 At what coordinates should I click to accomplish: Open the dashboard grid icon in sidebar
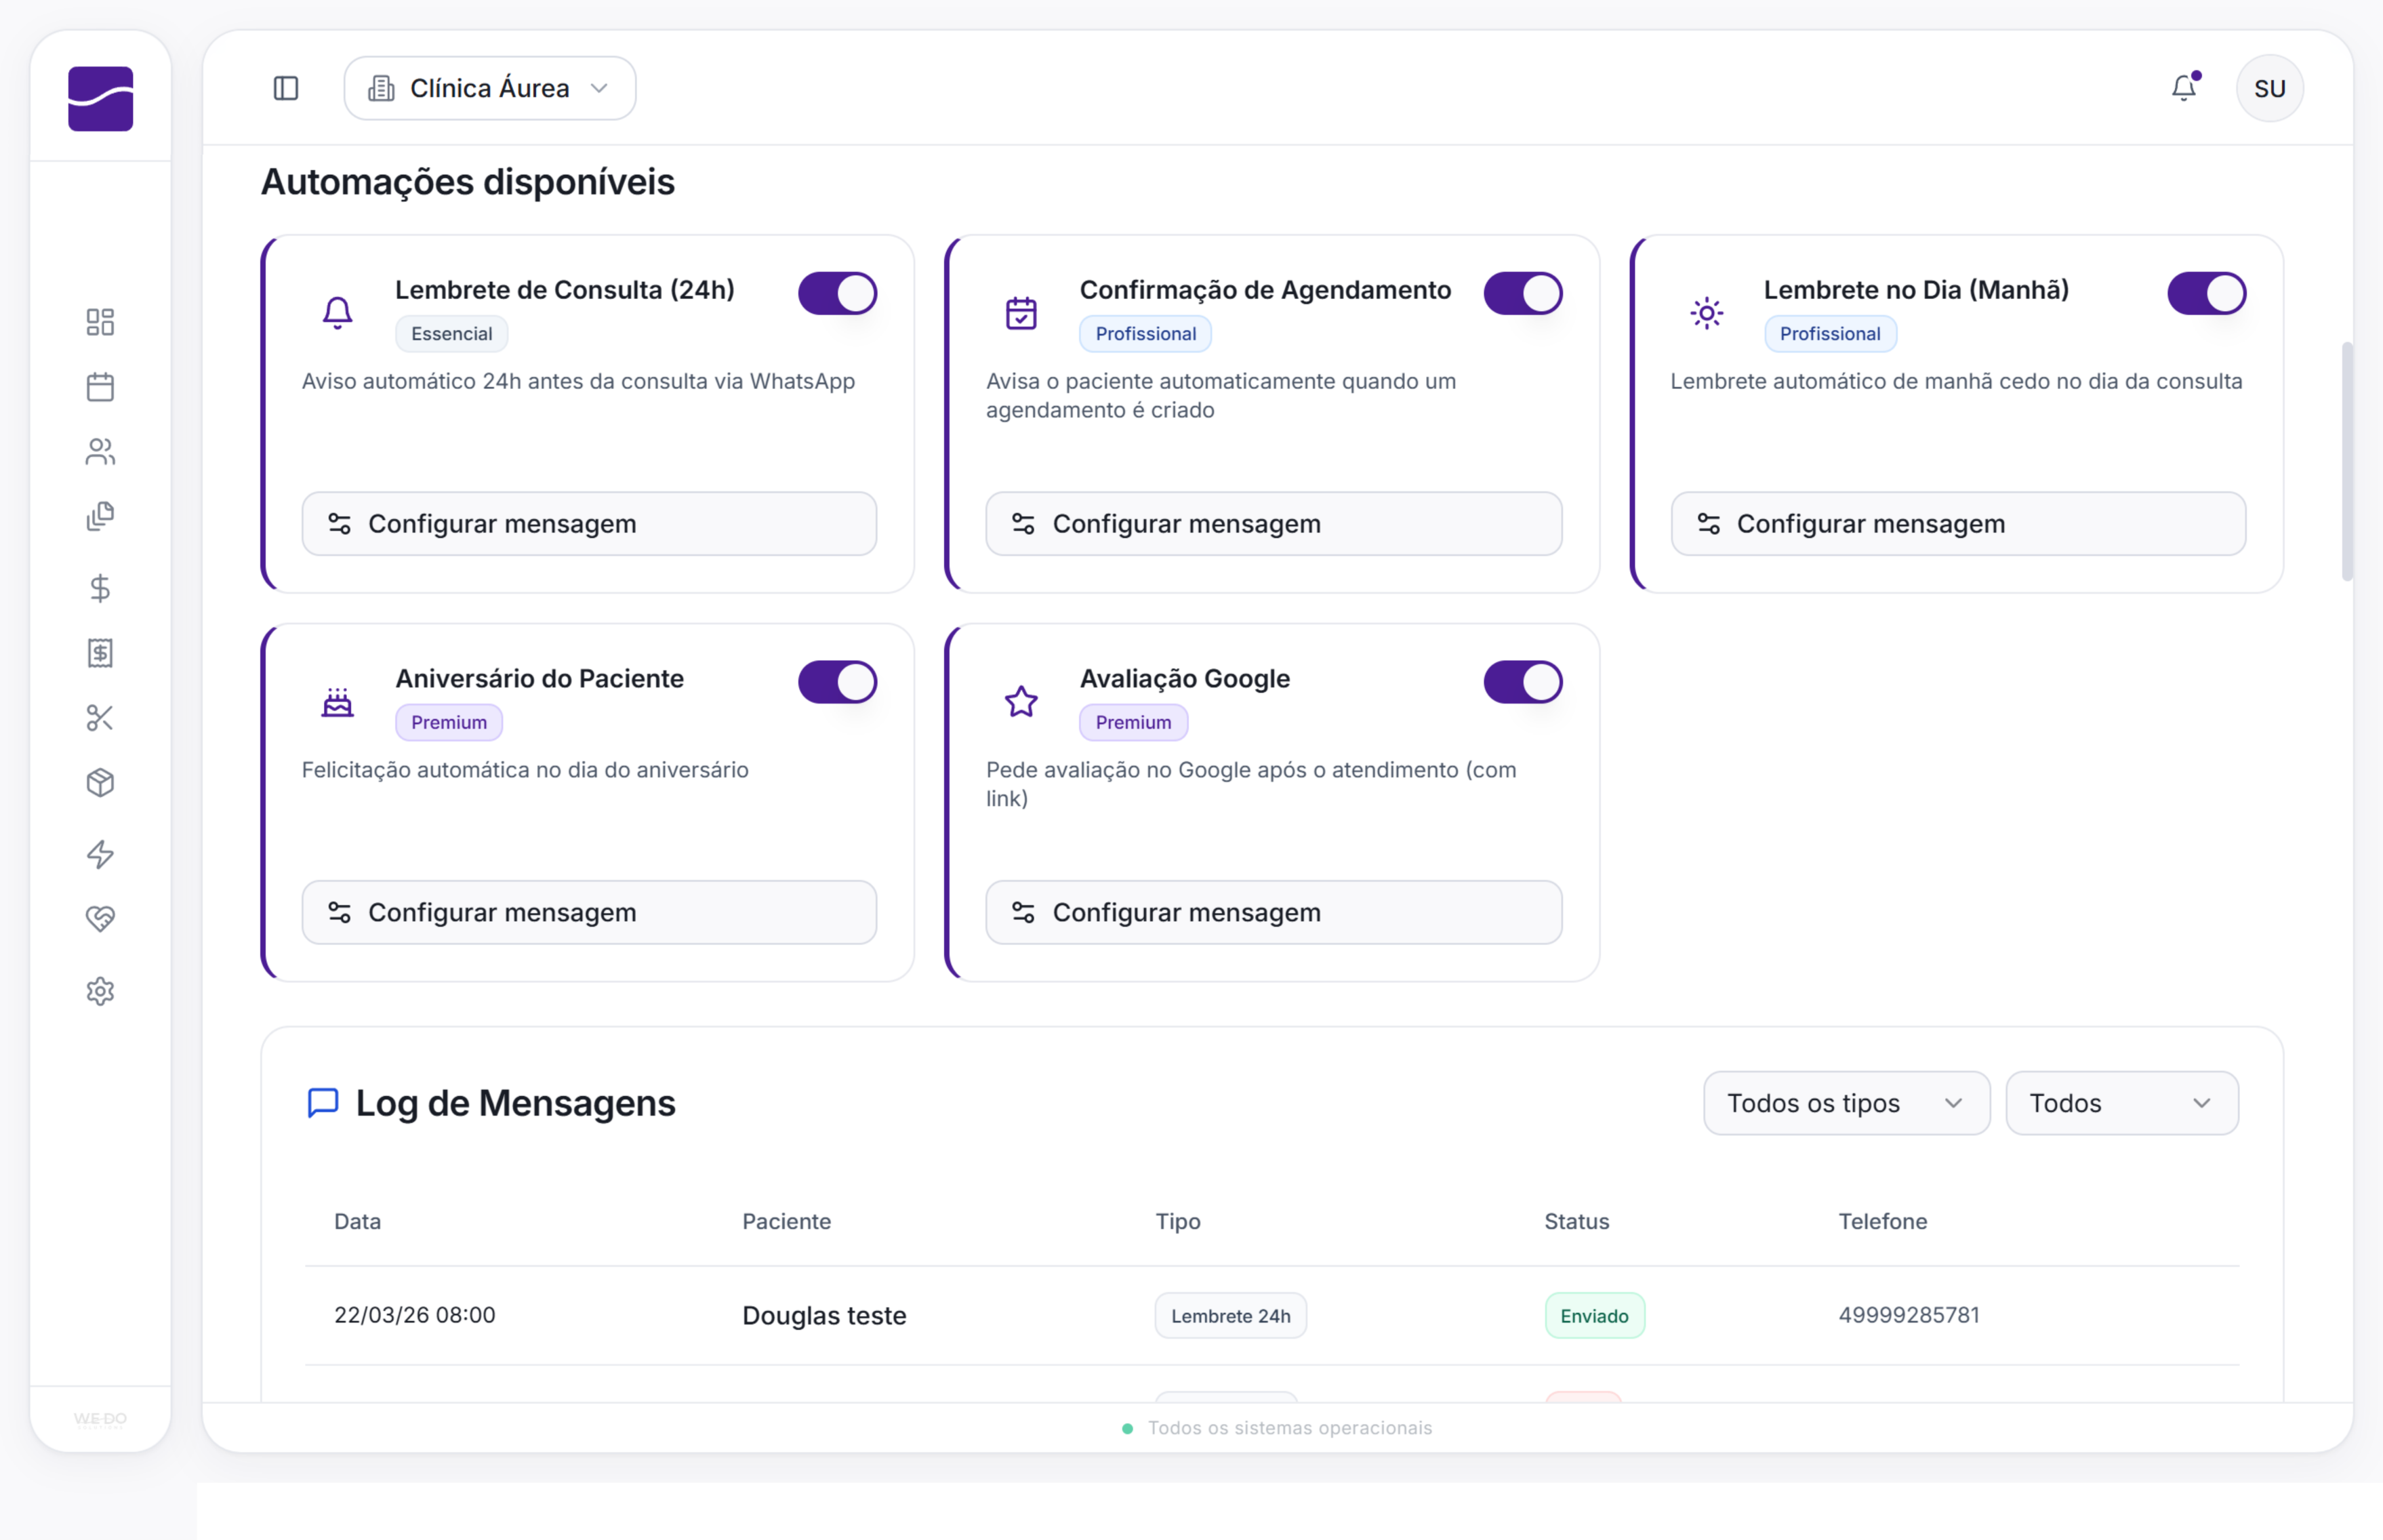(100, 321)
